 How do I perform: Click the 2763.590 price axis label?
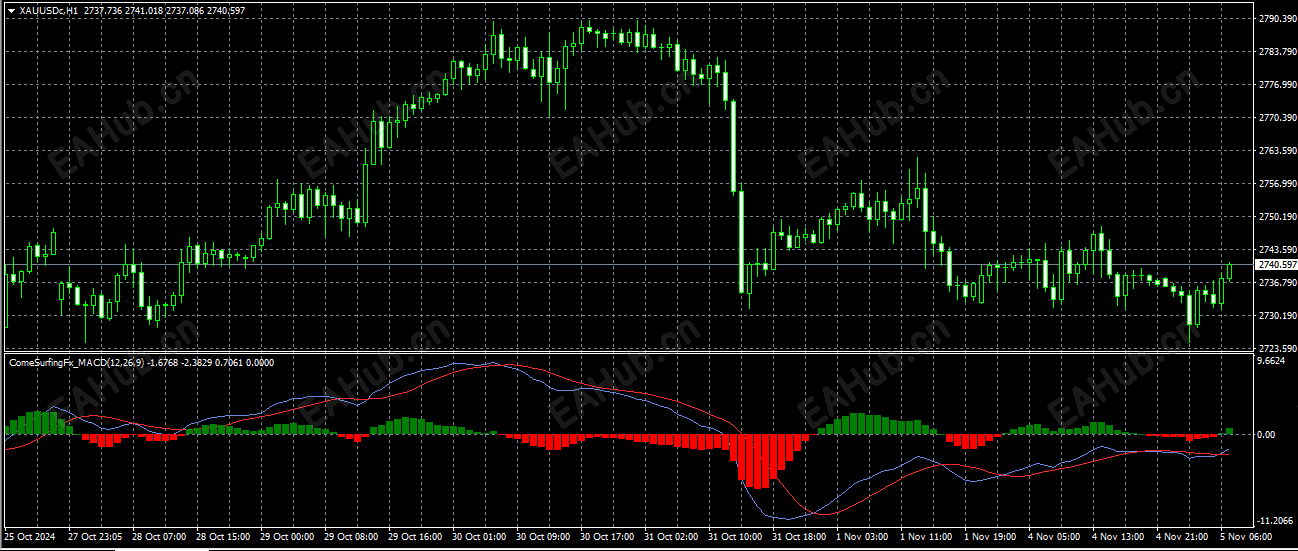tap(1276, 150)
